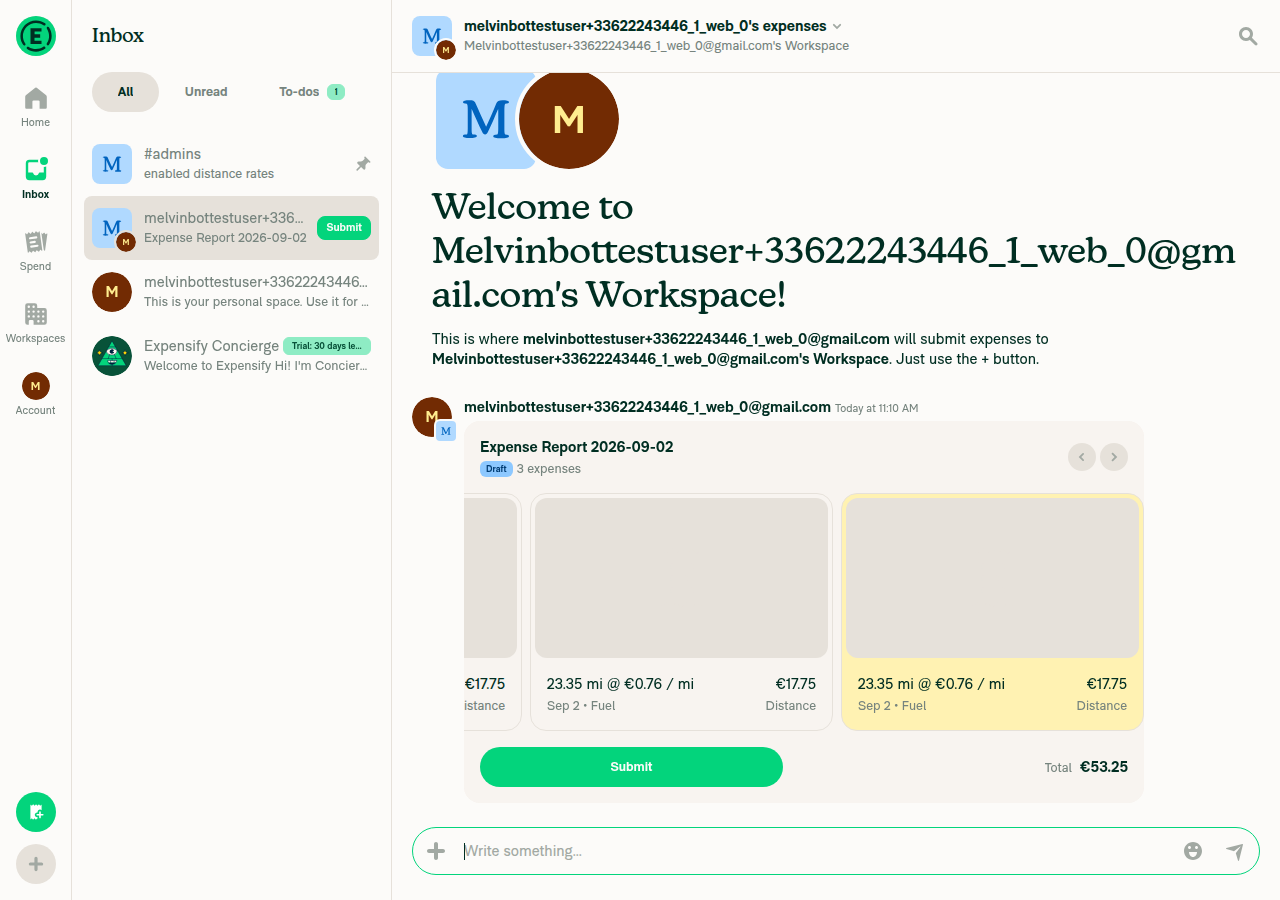Open the Inbox sidebar icon
1280x900 pixels.
click(36, 179)
